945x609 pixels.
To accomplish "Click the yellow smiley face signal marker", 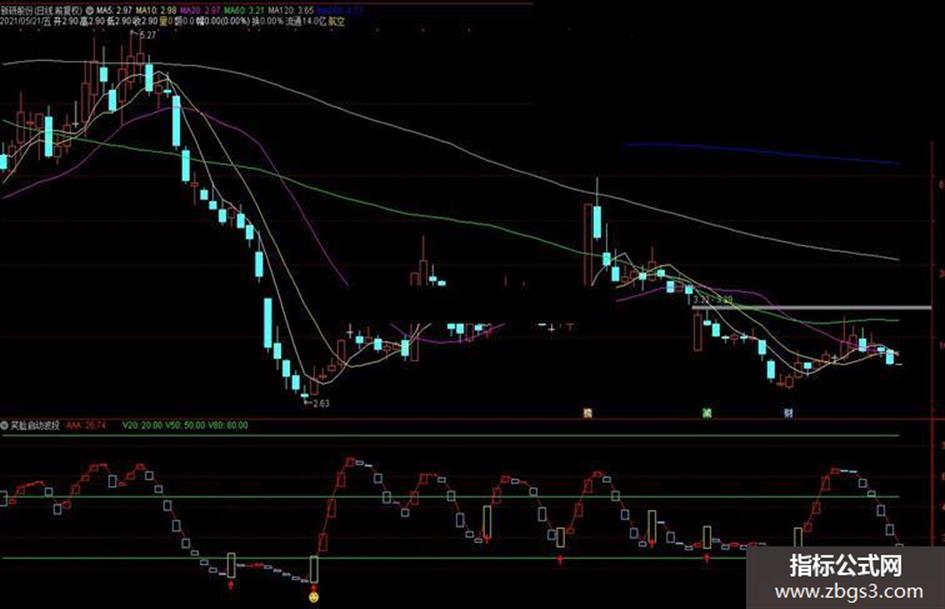I will (x=313, y=598).
